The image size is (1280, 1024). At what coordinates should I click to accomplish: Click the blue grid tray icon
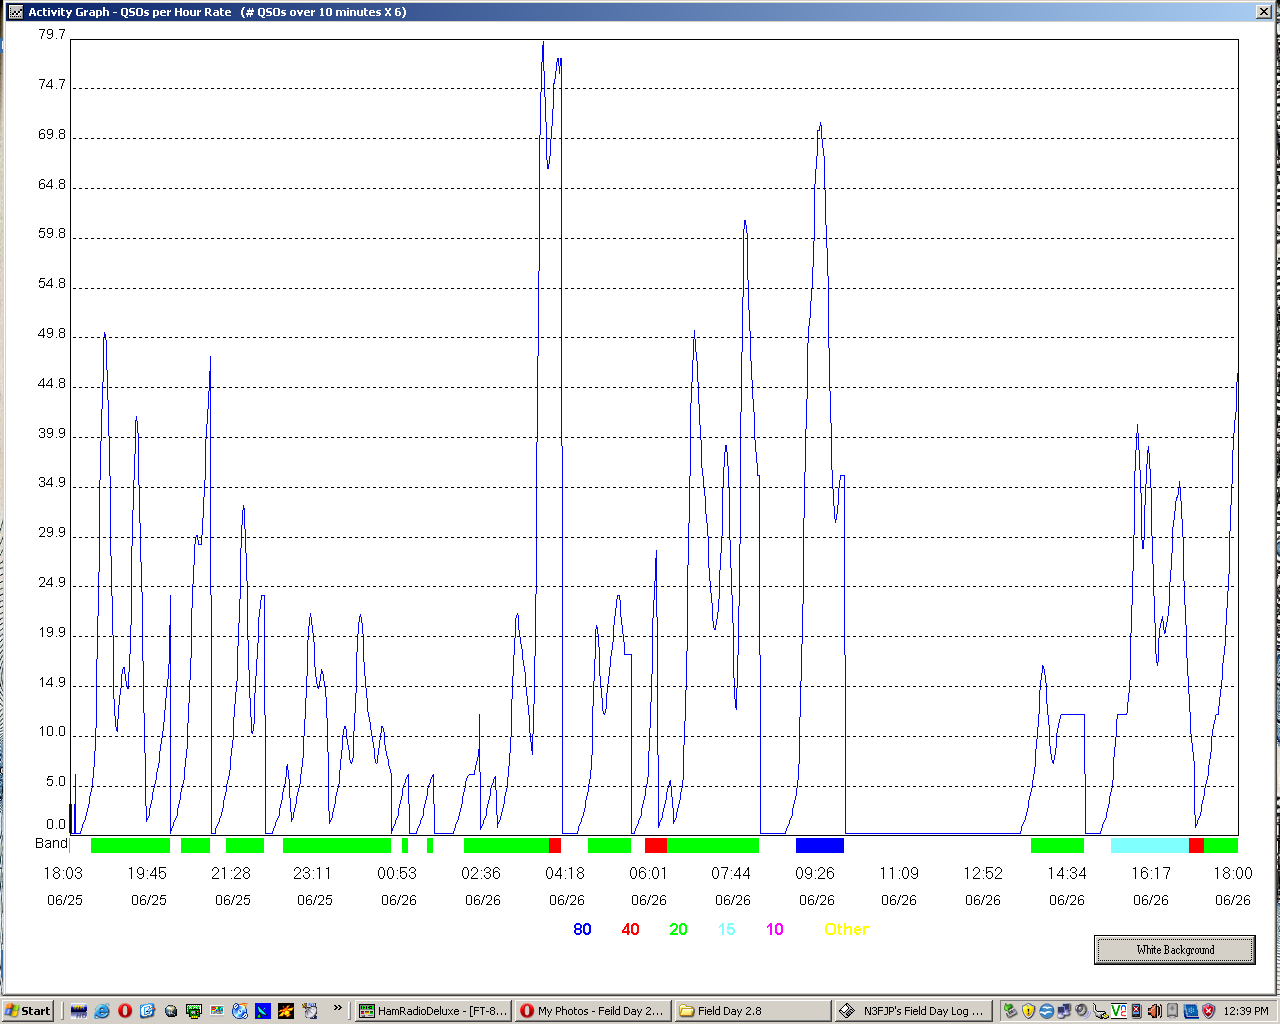tap(1191, 1011)
